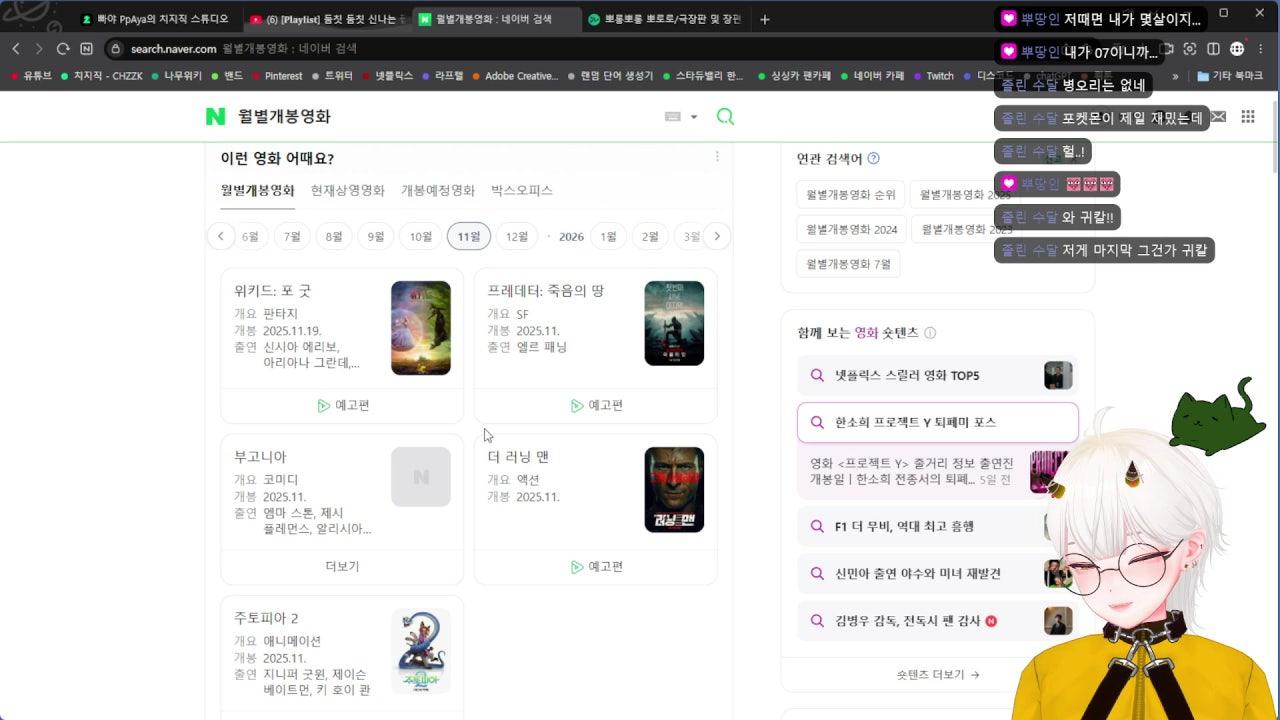Open the 나무위키 bookmark
Viewport: 1280px width, 720px height.
[175, 75]
